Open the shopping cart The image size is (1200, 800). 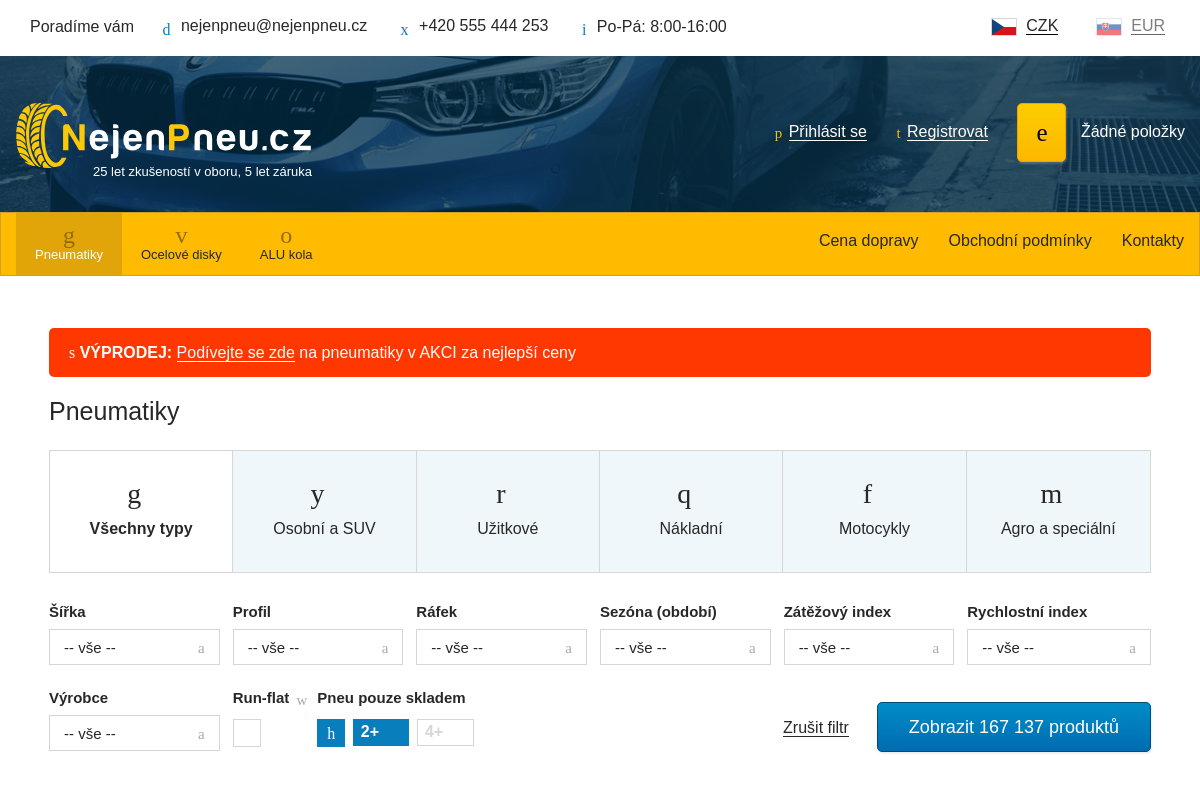pos(1041,132)
